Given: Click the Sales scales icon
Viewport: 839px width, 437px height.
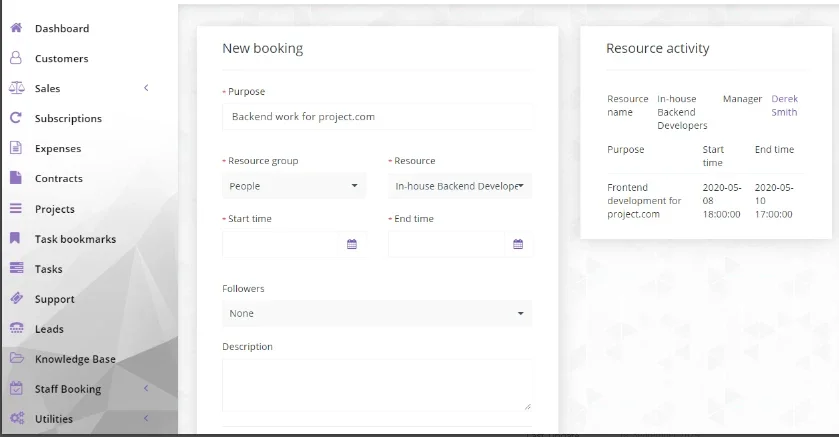Looking at the screenshot, I should click(17, 88).
